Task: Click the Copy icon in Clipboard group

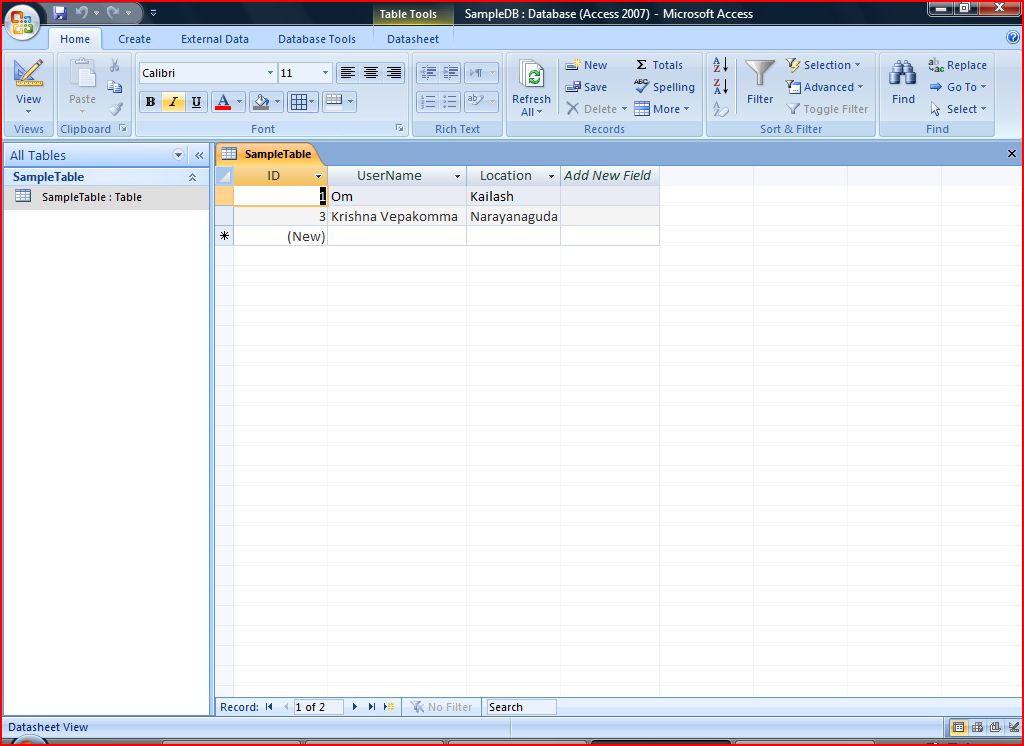Action: pyautogui.click(x=115, y=87)
